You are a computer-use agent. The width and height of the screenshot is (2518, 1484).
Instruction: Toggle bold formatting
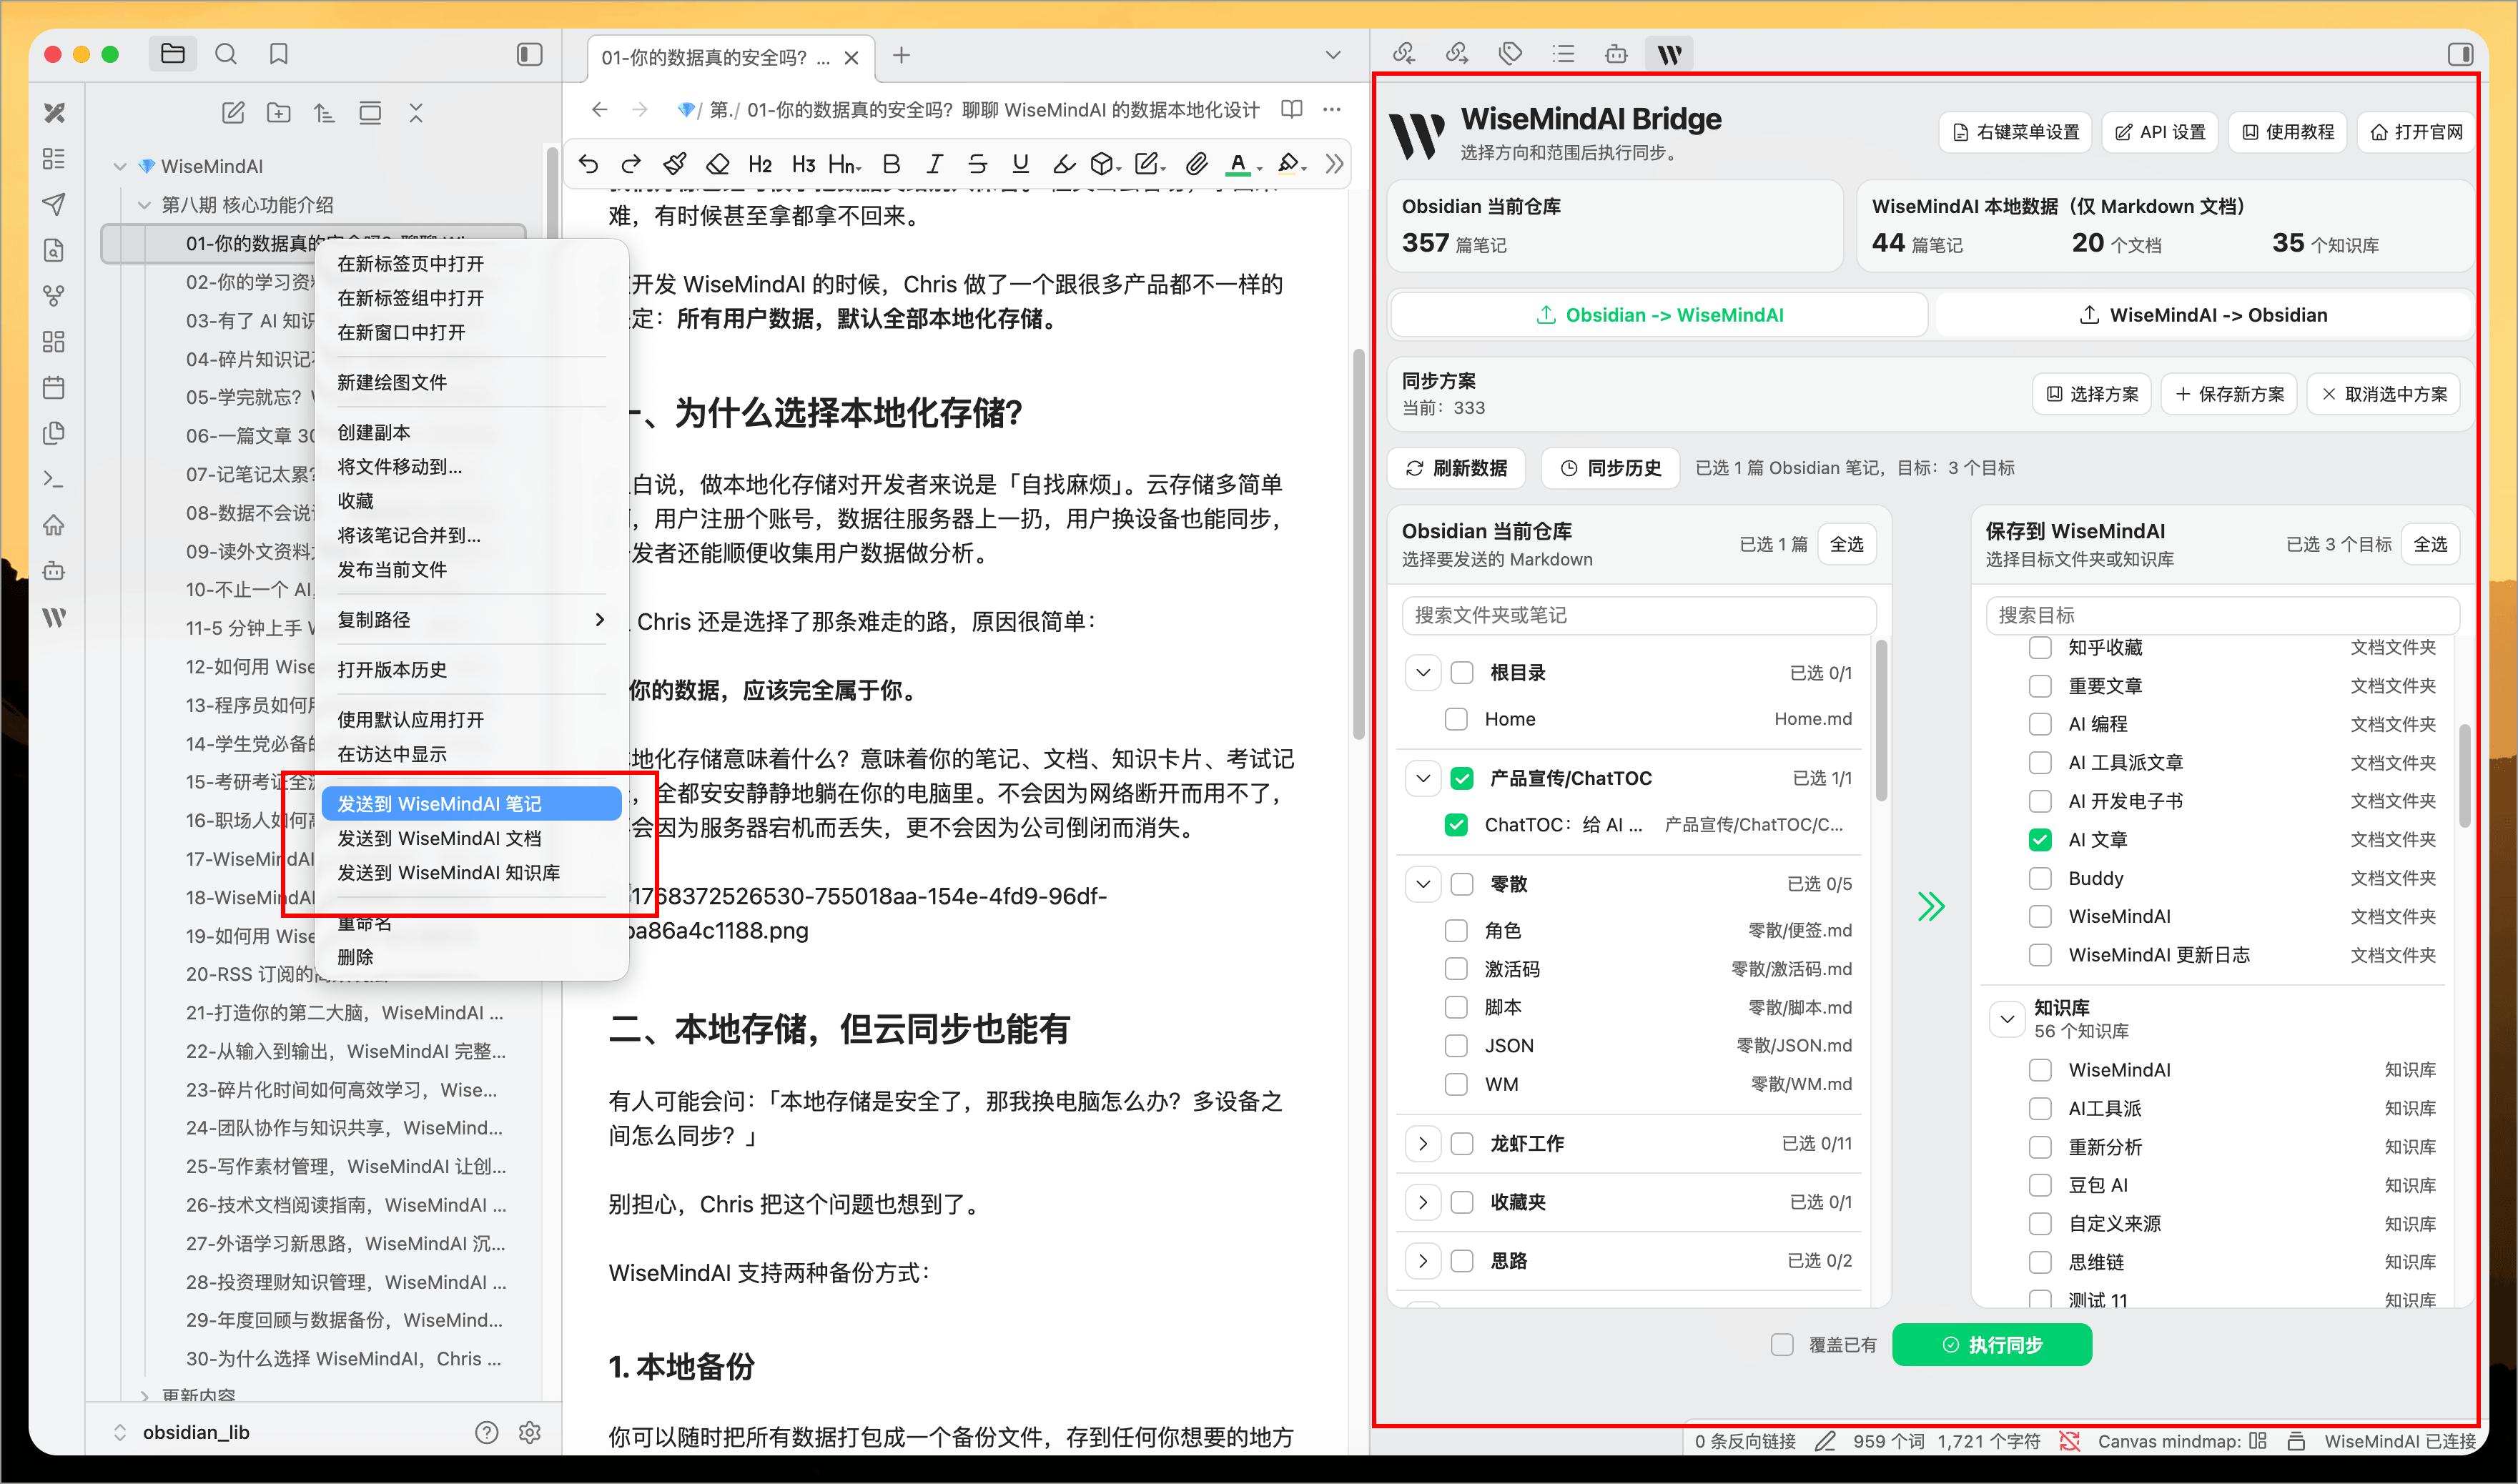pos(891,164)
